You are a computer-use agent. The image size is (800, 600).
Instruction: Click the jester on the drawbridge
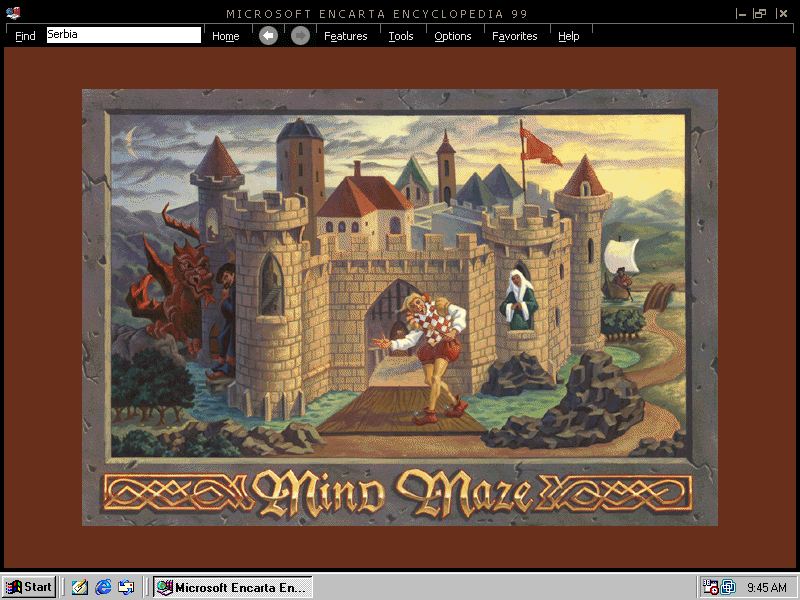tap(427, 359)
